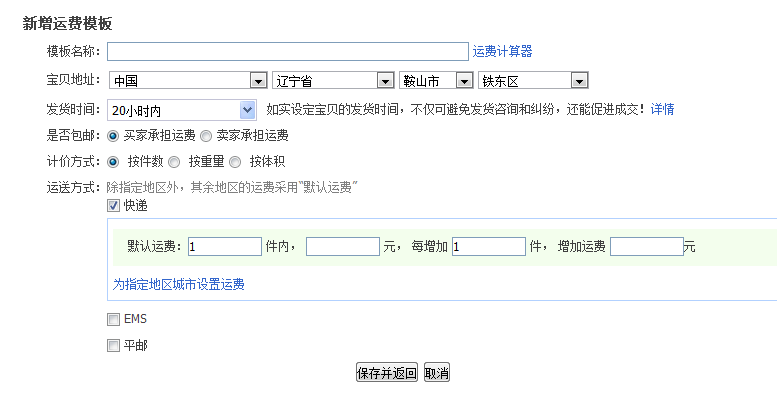Click the 取消 button

pos(437,372)
